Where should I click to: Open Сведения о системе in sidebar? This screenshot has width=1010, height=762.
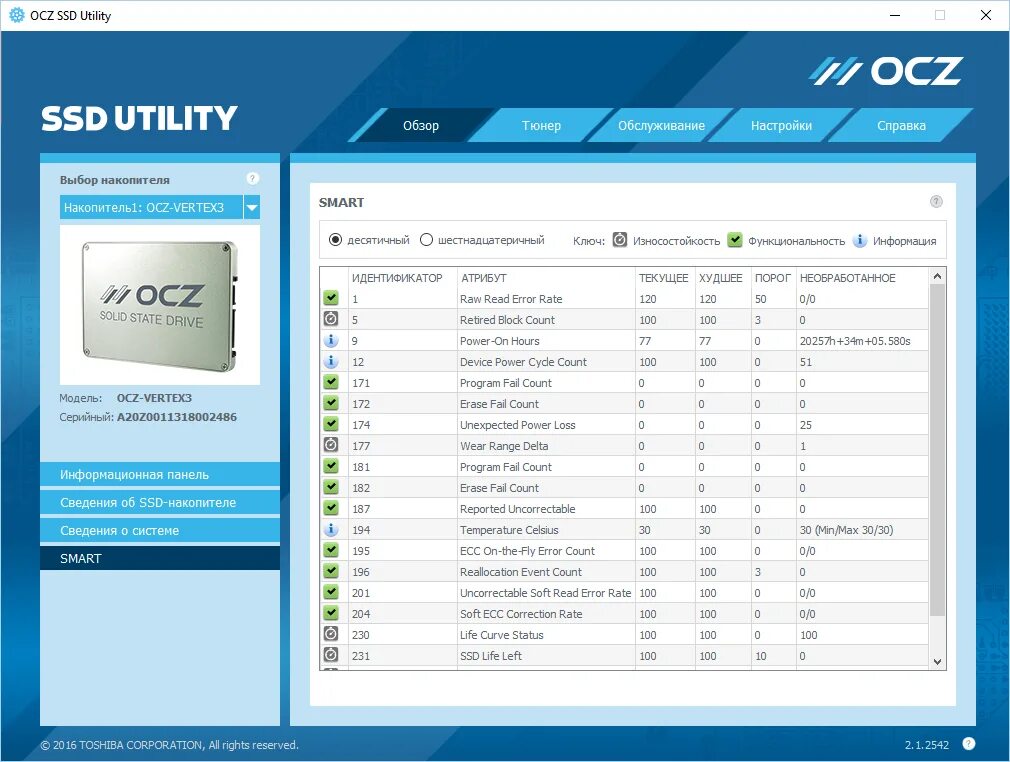point(160,530)
